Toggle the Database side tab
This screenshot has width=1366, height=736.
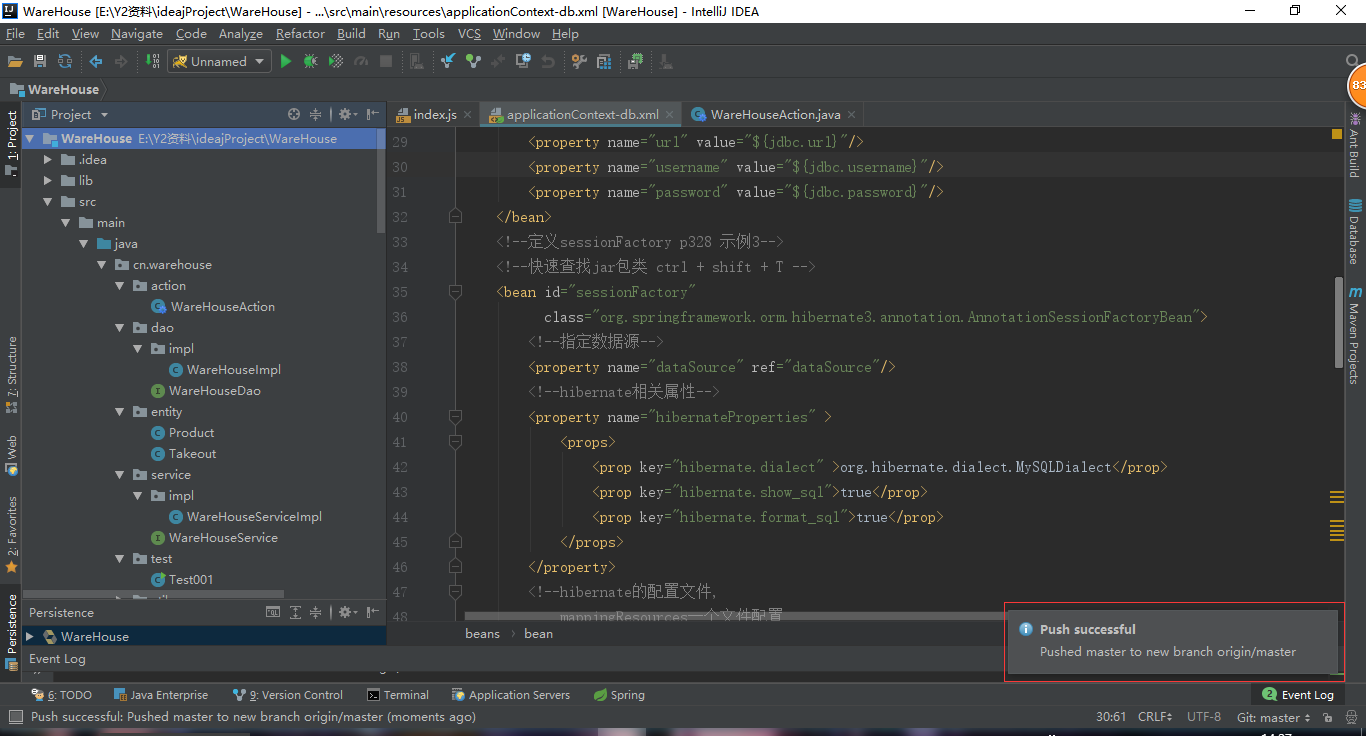[1354, 232]
